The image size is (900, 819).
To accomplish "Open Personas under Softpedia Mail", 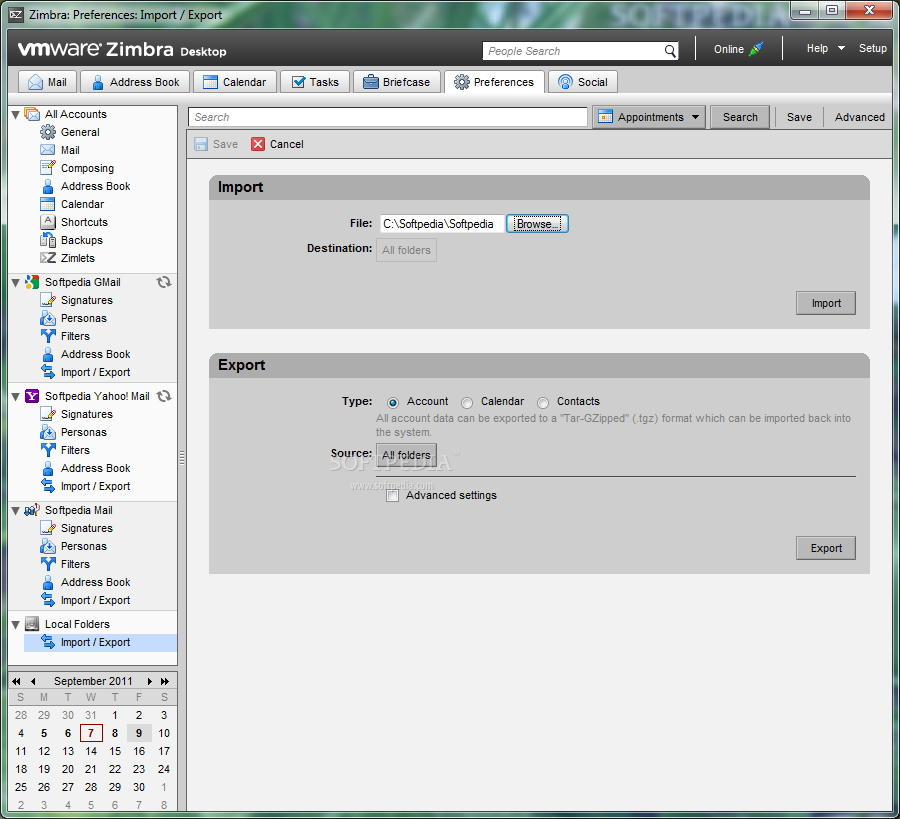I will pyautogui.click(x=84, y=546).
